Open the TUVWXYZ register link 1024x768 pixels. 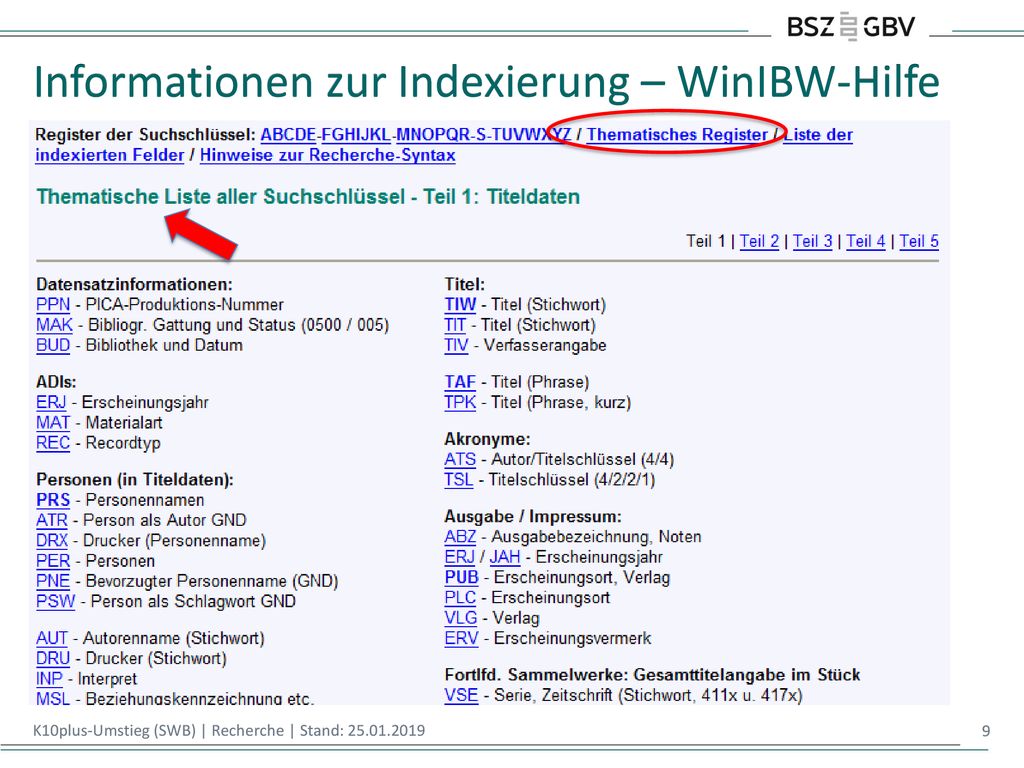pos(531,135)
